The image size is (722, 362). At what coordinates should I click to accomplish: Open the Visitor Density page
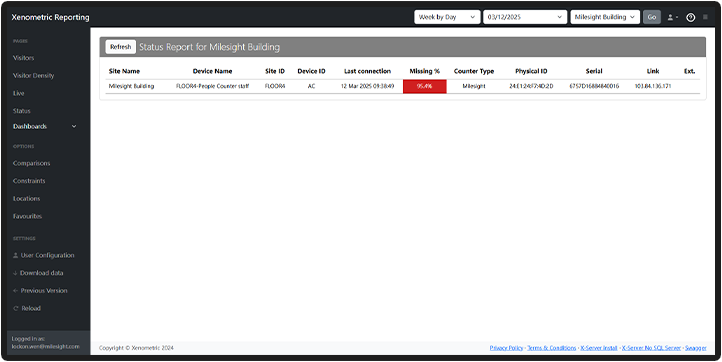pos(33,76)
